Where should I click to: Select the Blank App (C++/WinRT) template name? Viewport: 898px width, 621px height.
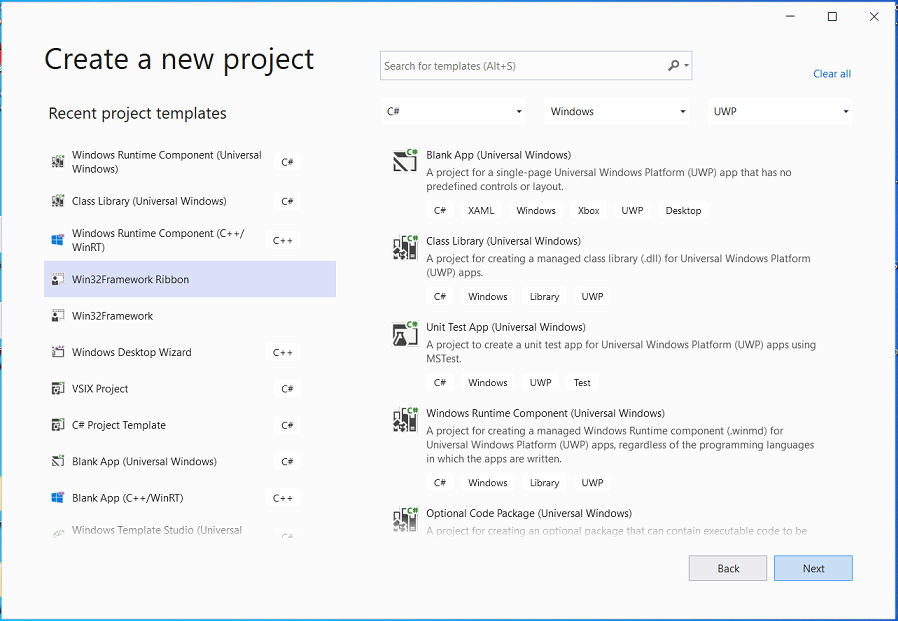(x=128, y=498)
